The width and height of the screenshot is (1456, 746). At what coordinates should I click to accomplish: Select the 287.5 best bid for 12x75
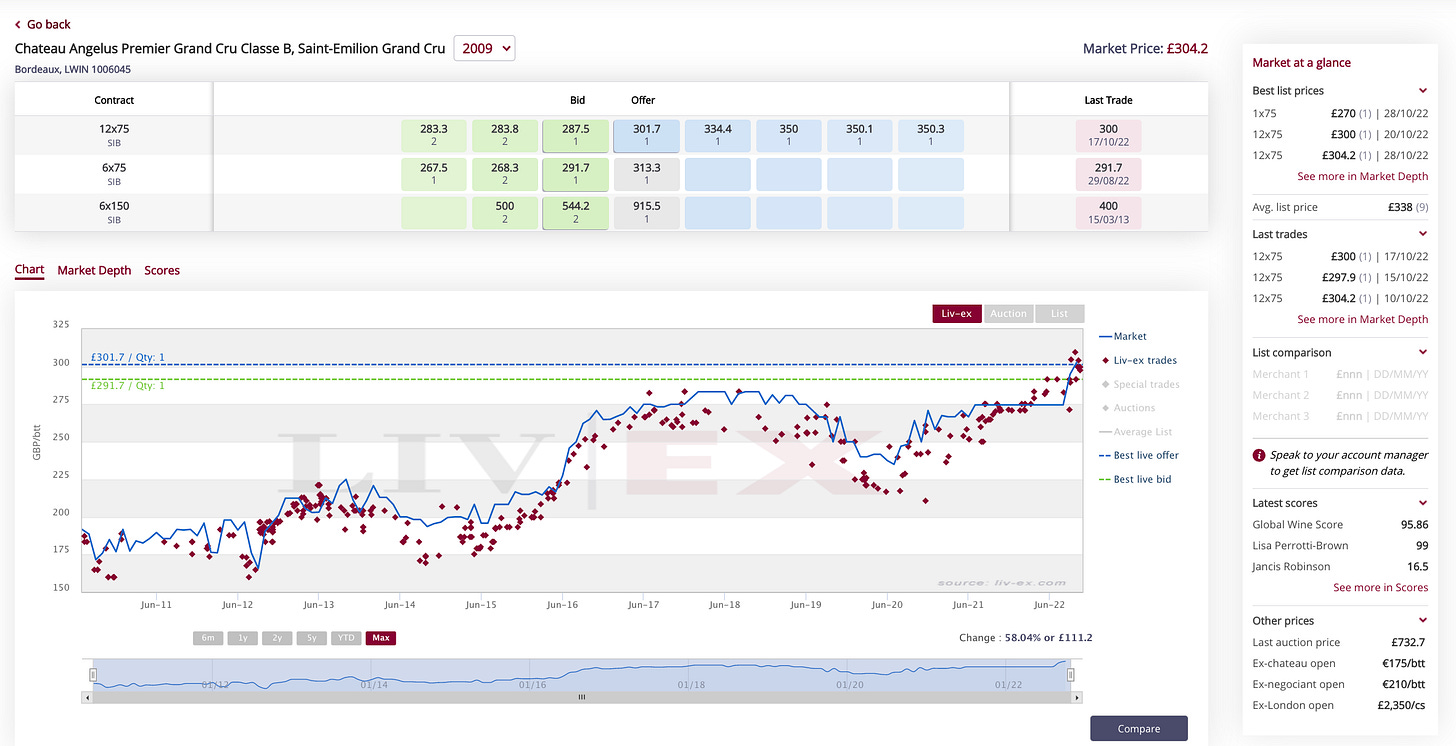[575, 136]
